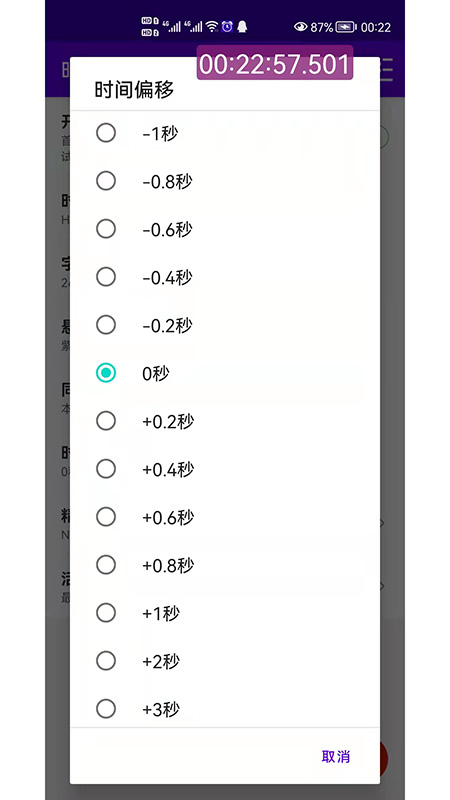
Task: Select the +0.8秒 radio option
Action: [x=224, y=565]
